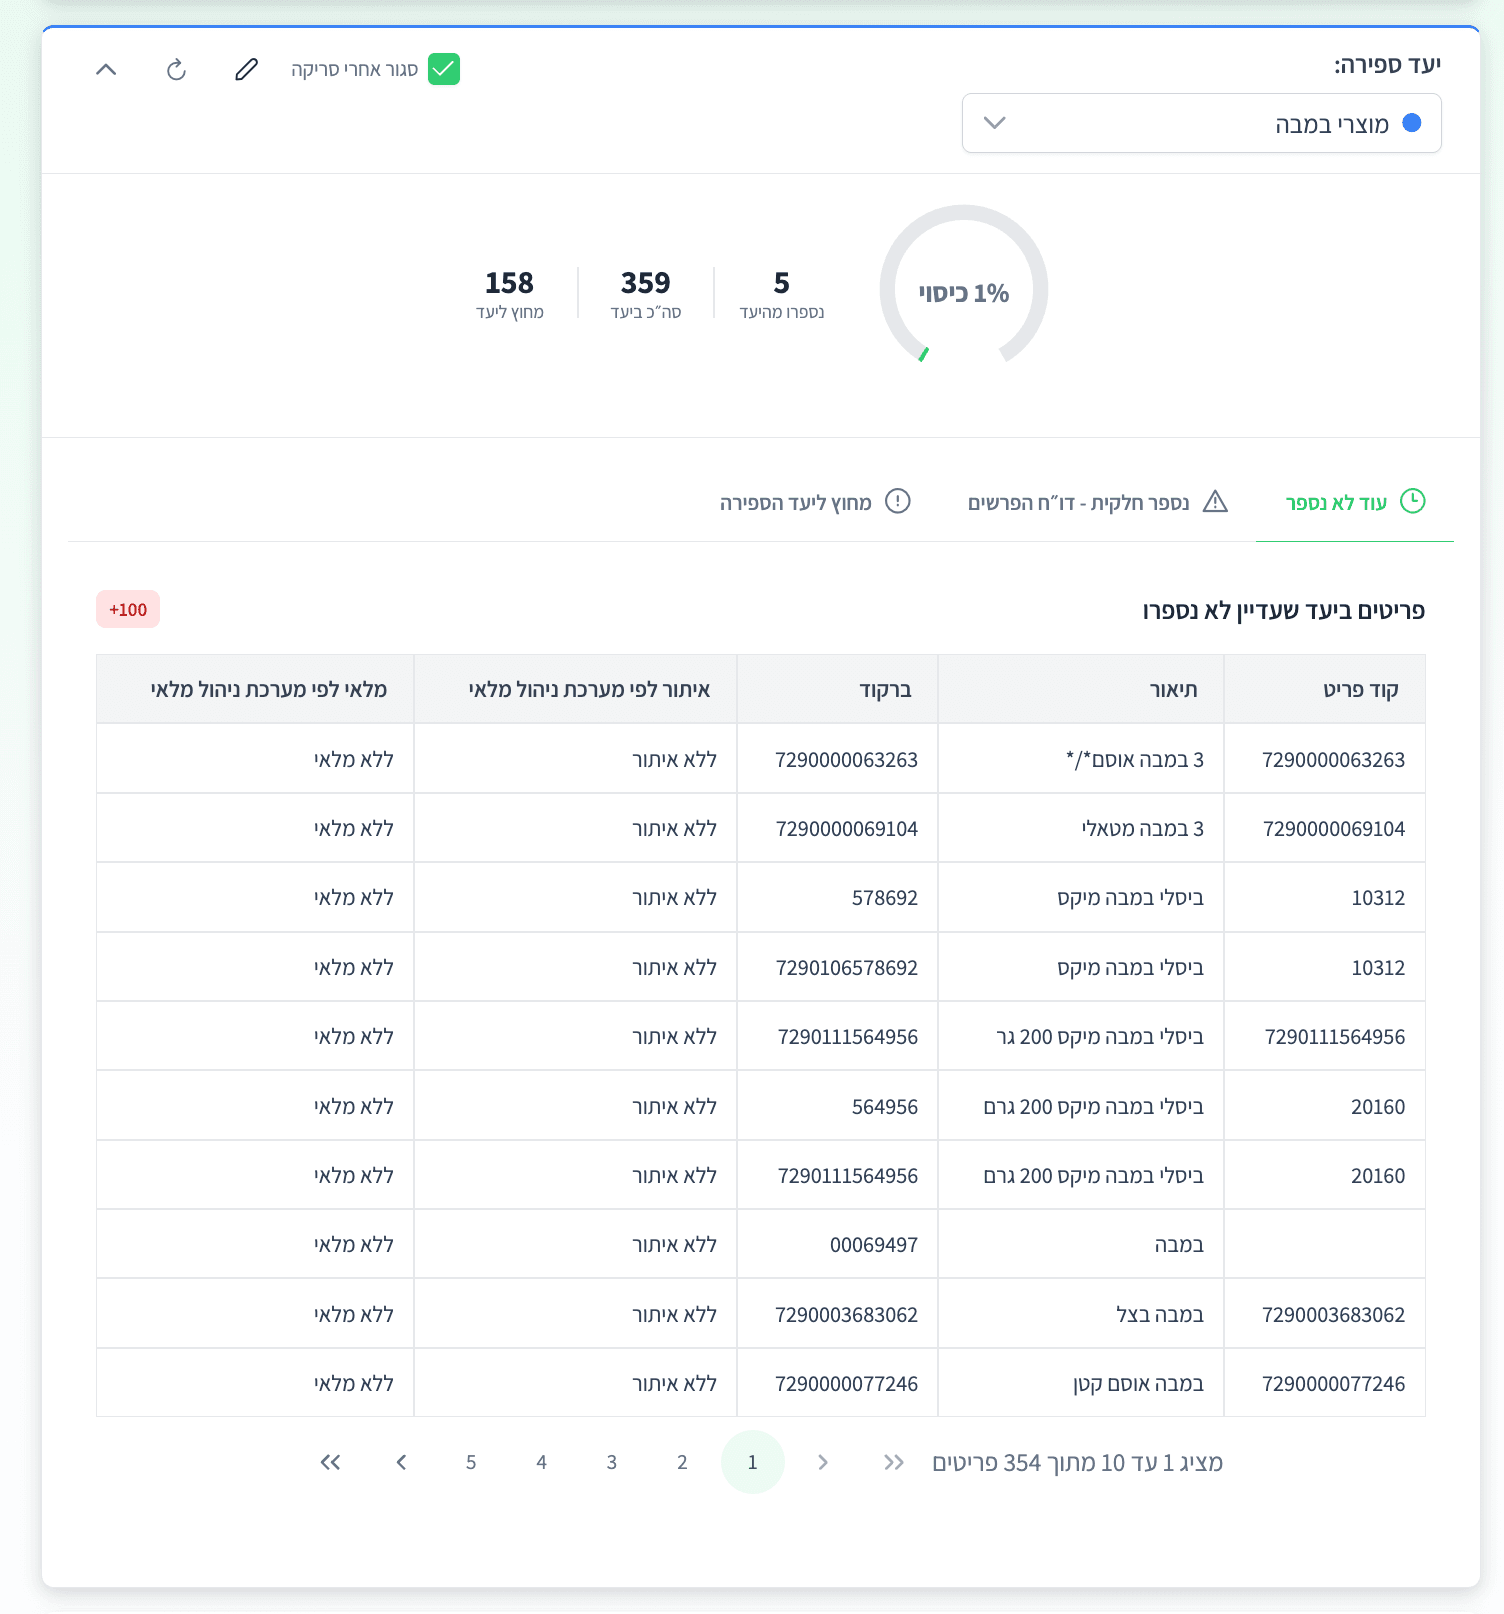The width and height of the screenshot is (1504, 1614).
Task: Click 'ללא מלאי' in the 578692 row
Action: (x=353, y=898)
